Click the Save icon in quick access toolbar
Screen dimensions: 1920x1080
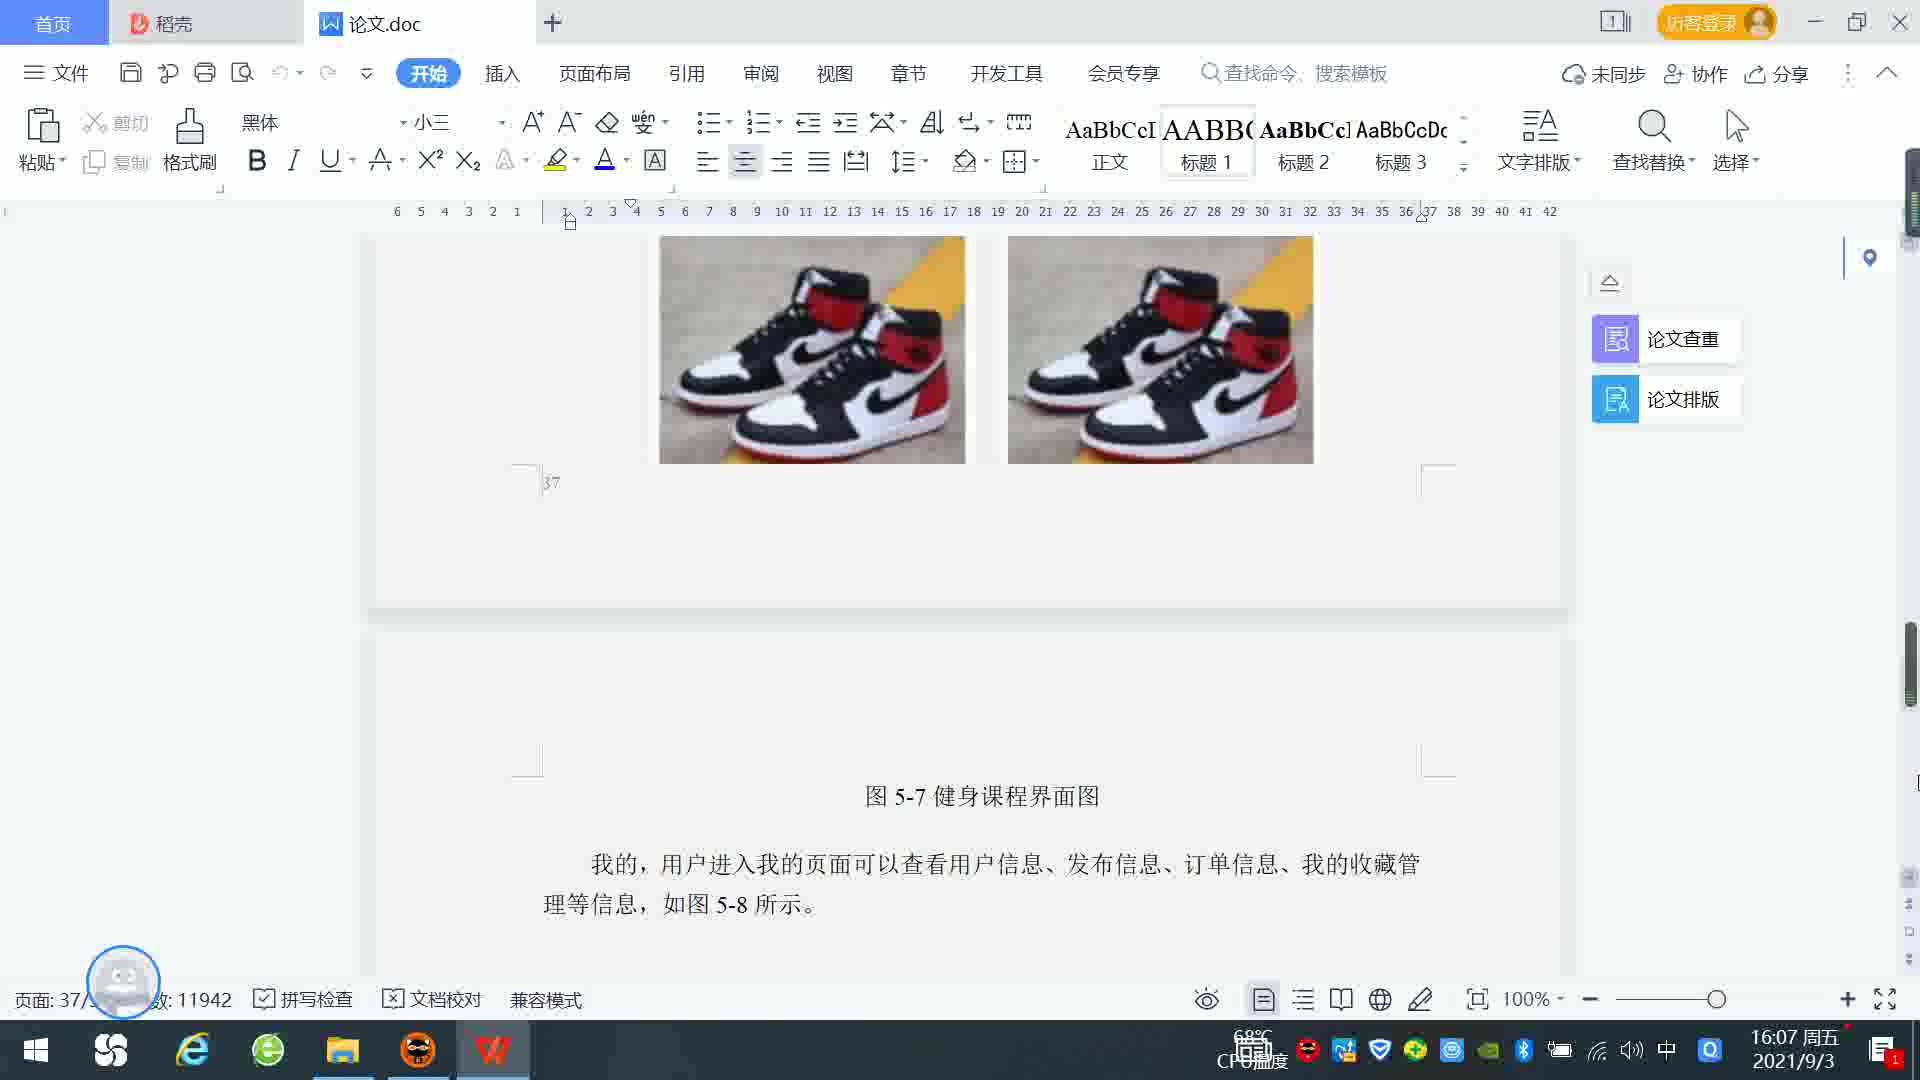(x=130, y=73)
